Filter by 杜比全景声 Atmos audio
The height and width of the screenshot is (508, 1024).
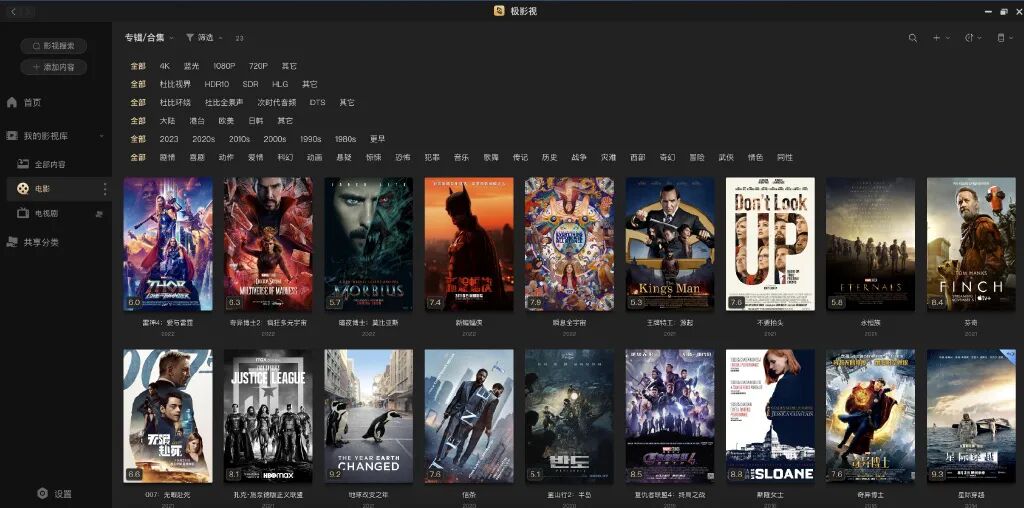[x=224, y=103]
